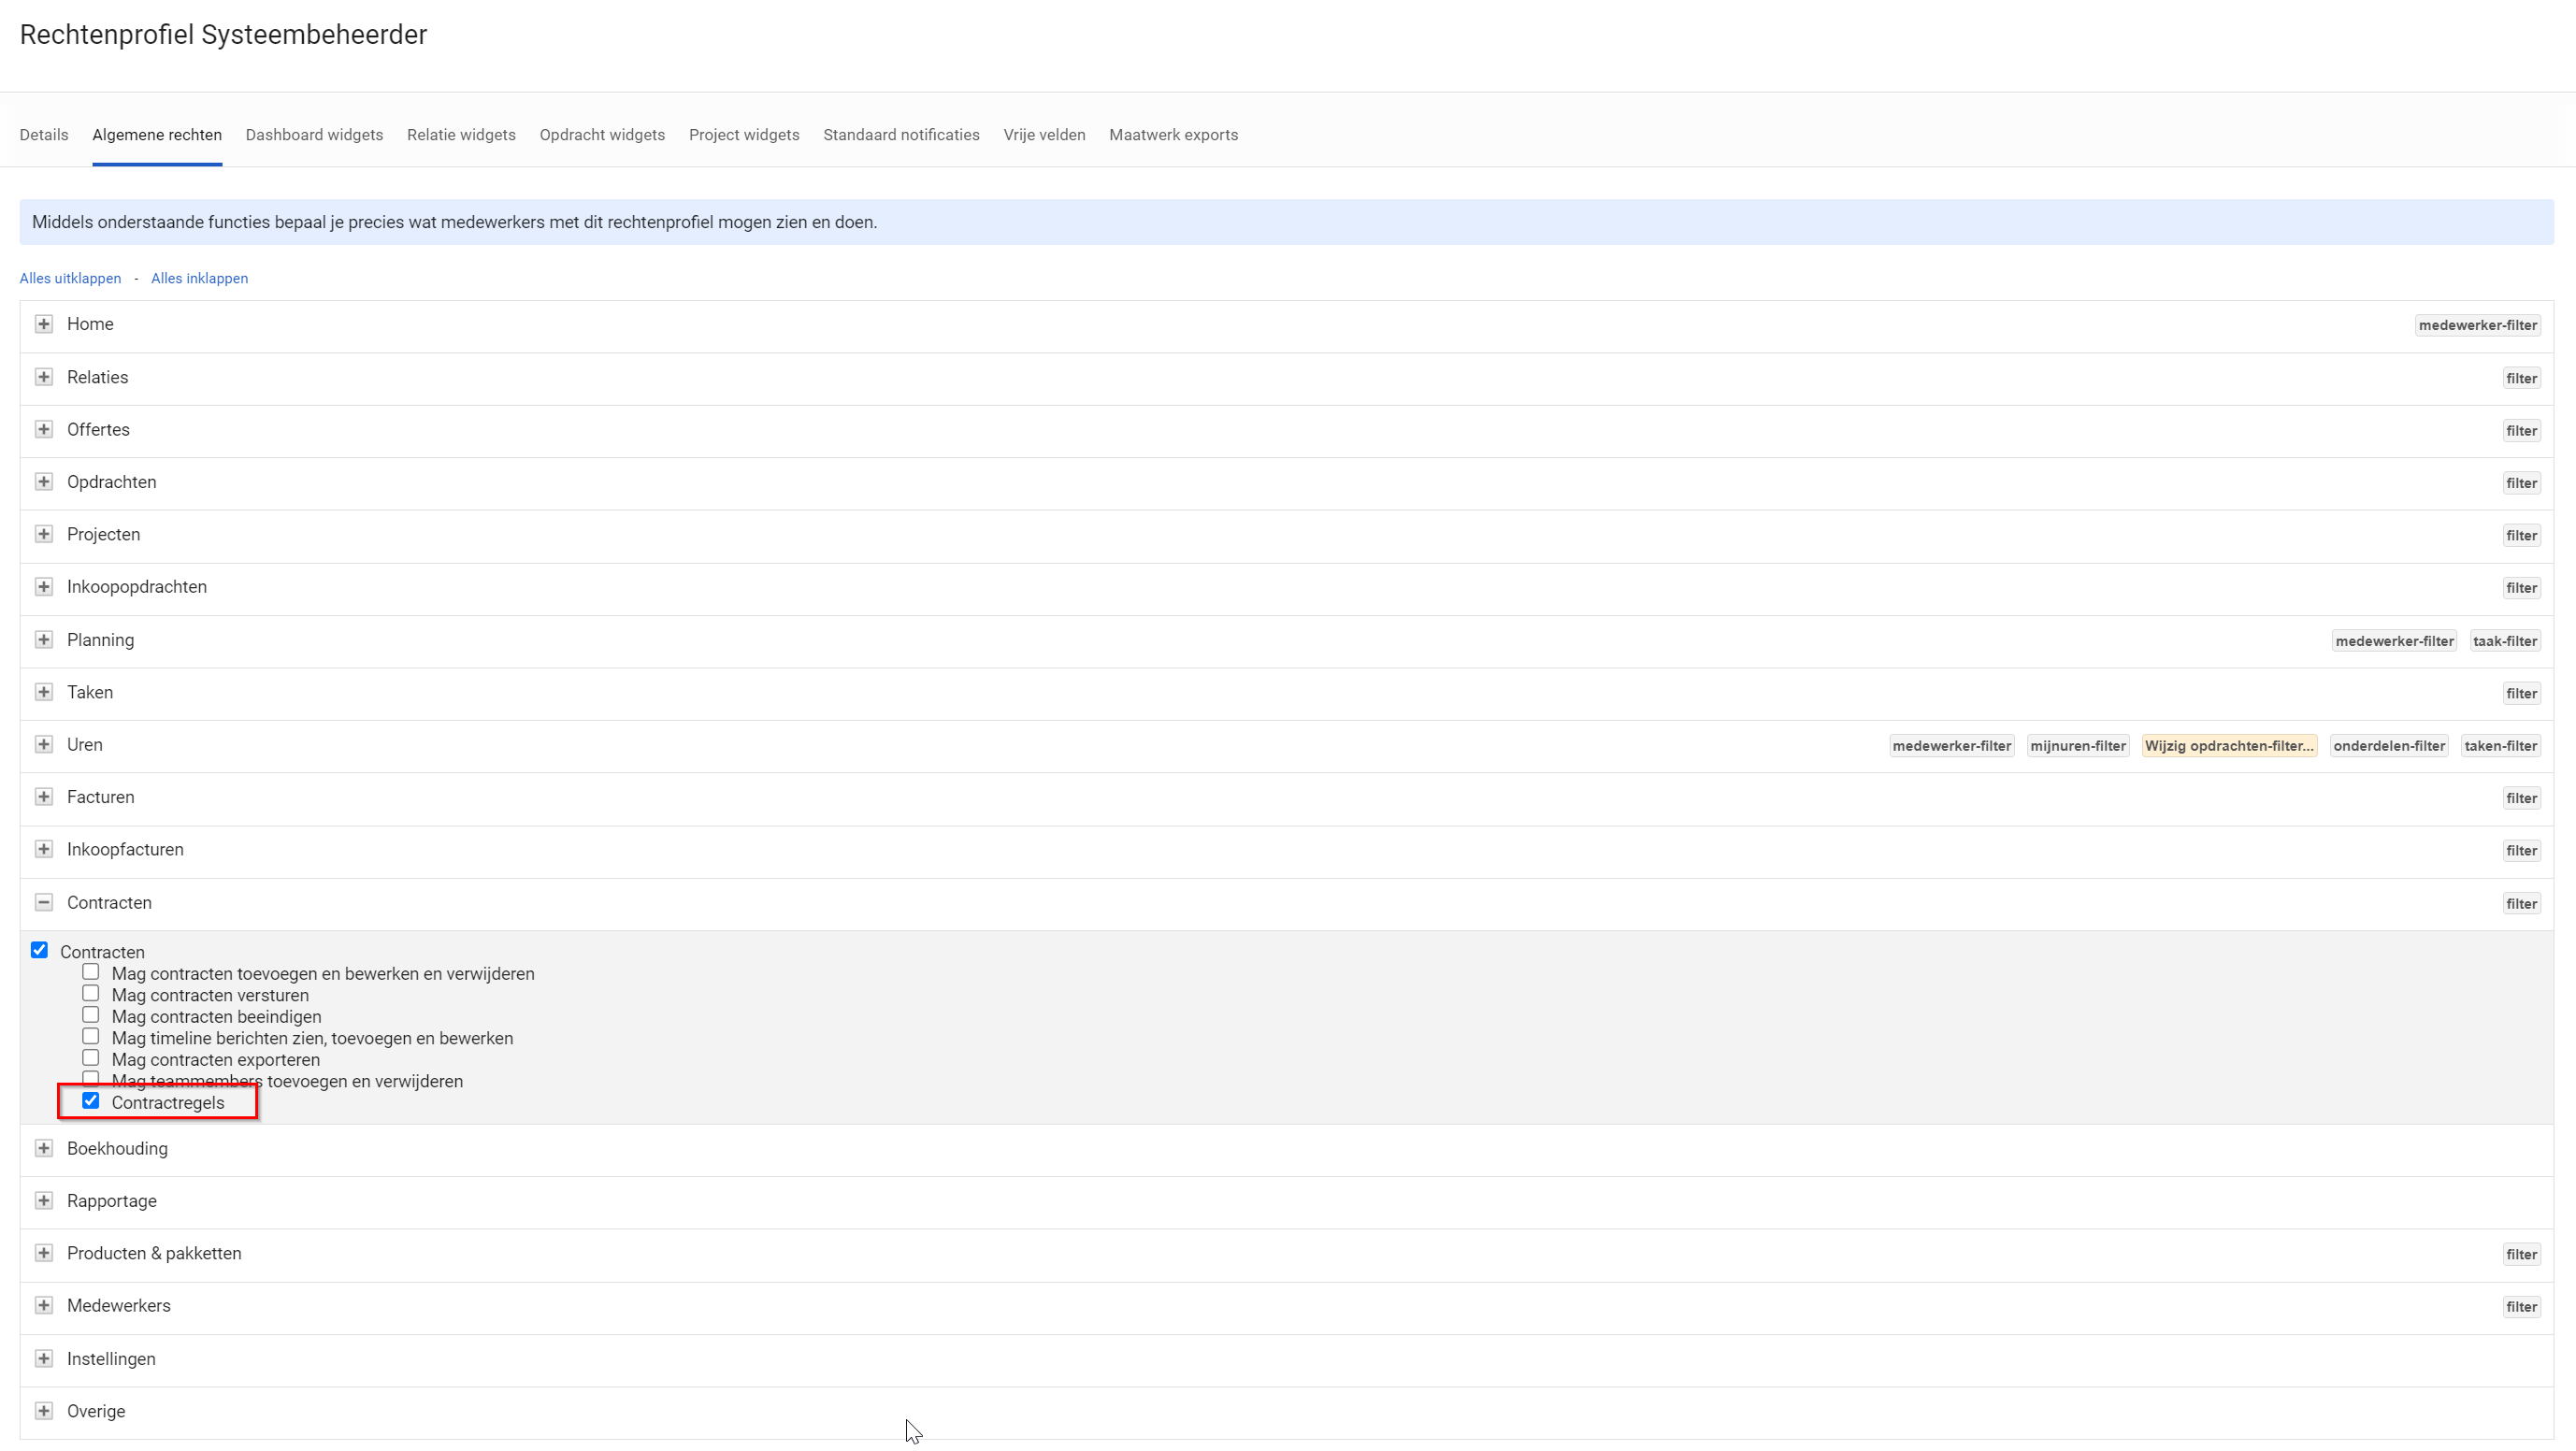This screenshot has width=2576, height=1451.
Task: Open filter on Projecten row
Action: tap(2521, 536)
